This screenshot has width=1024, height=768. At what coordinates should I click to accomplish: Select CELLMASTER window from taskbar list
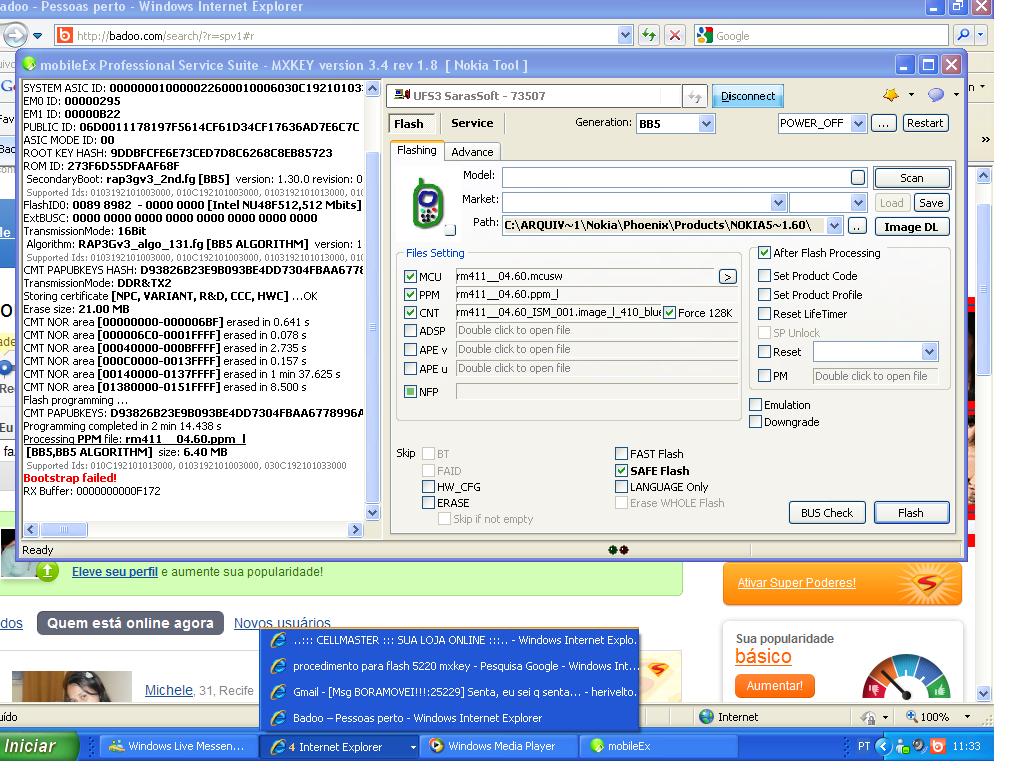point(449,640)
